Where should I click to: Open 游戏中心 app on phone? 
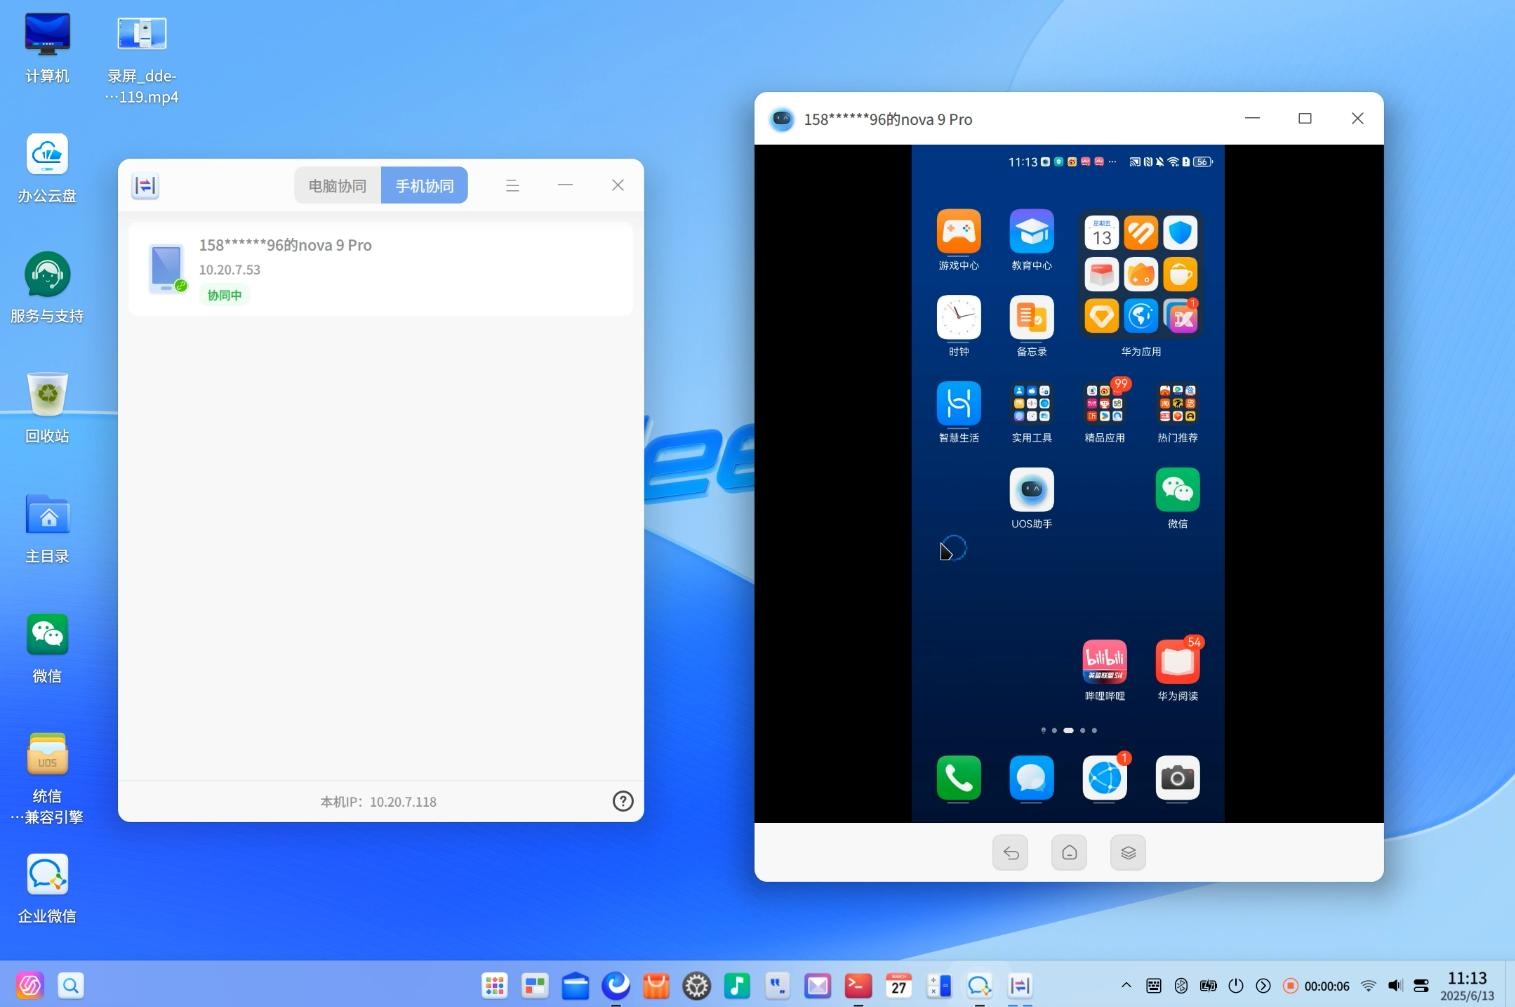(x=958, y=240)
